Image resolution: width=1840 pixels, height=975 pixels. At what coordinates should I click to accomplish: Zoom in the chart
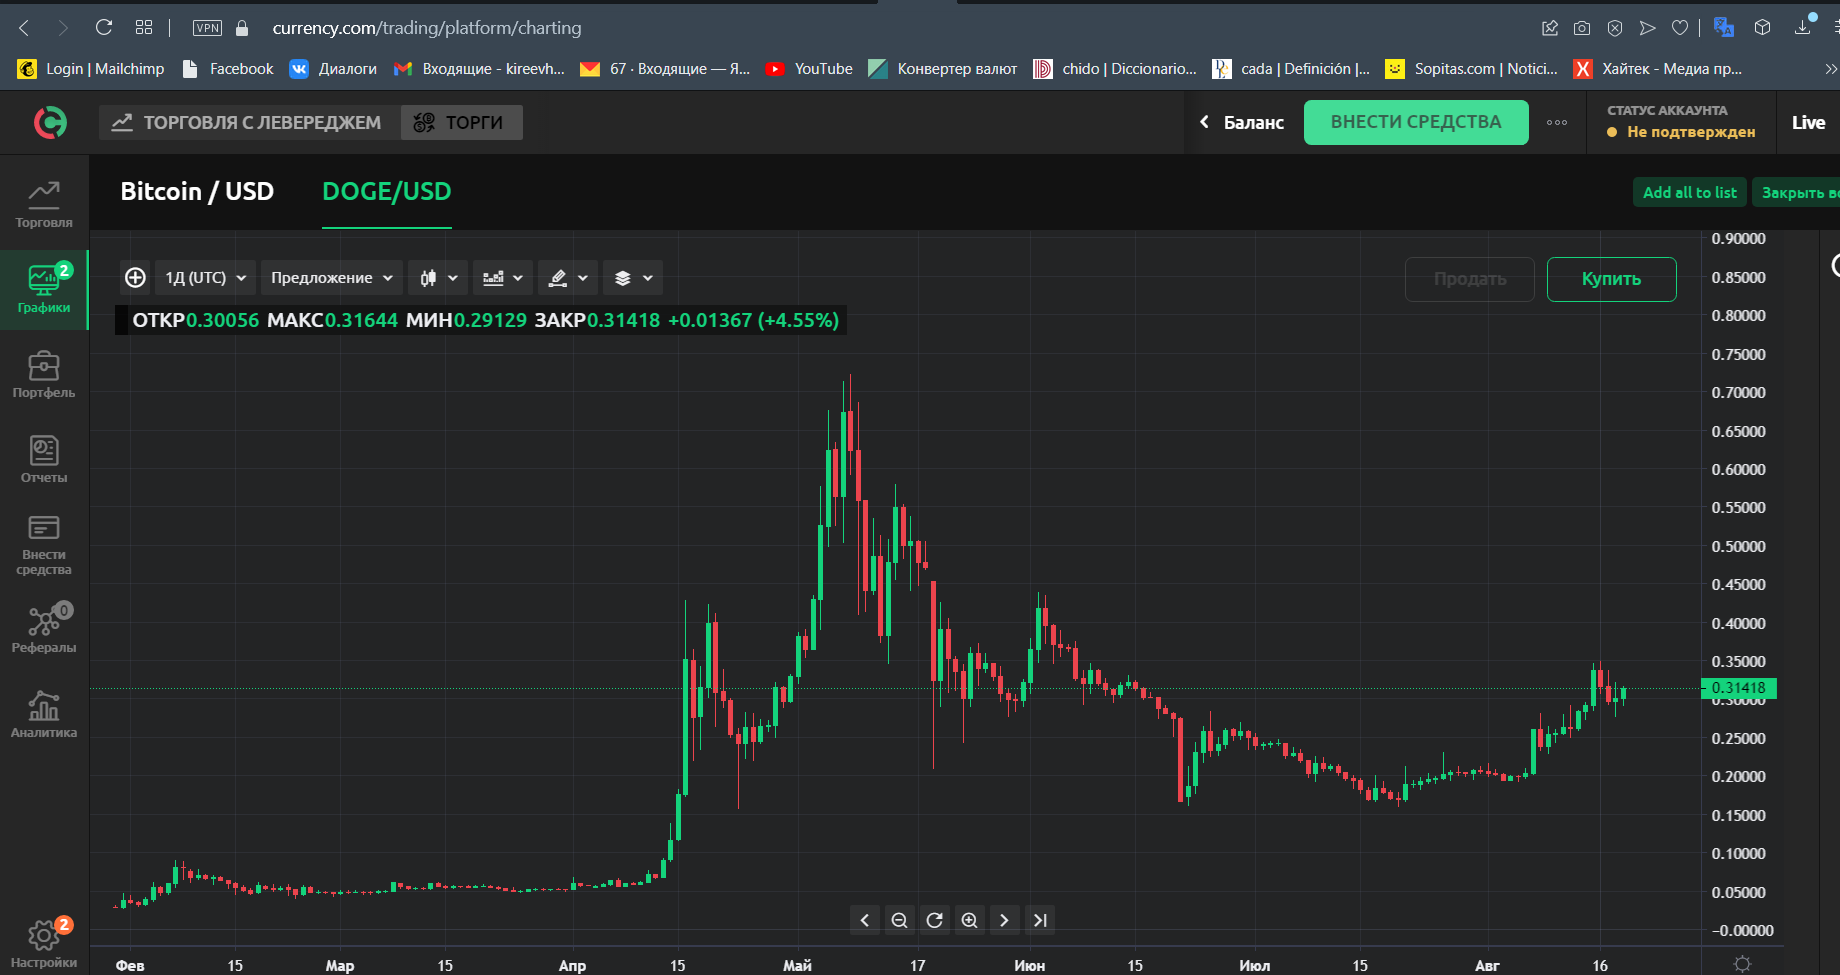coord(969,920)
